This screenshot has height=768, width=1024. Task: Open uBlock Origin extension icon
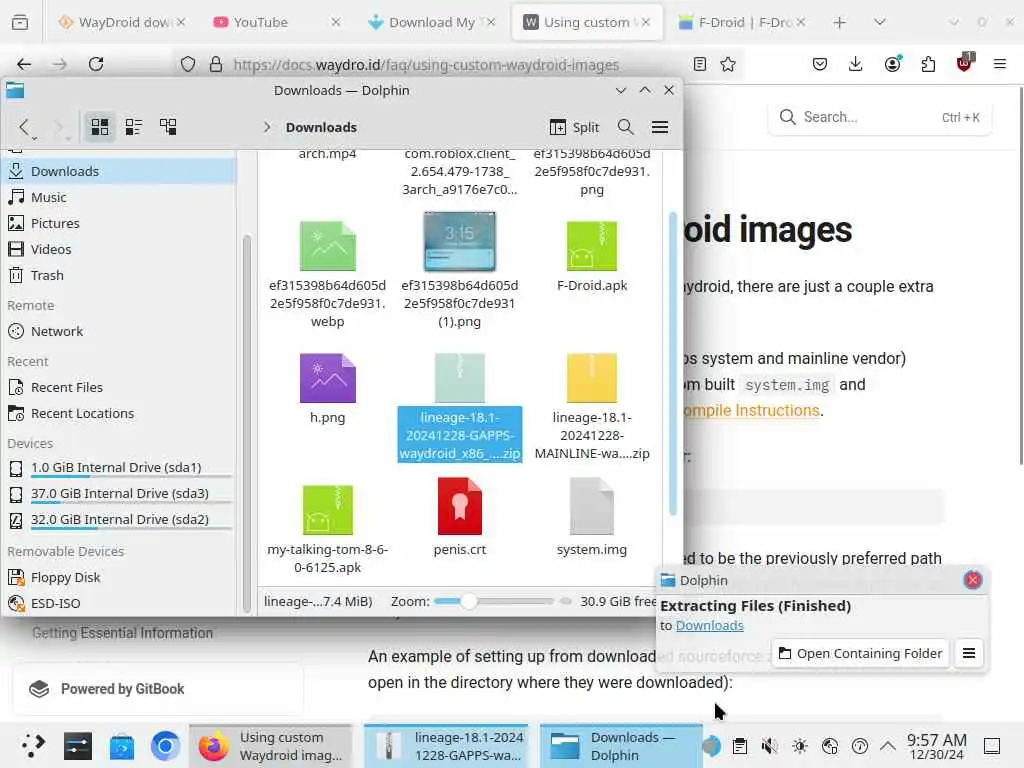(964, 63)
